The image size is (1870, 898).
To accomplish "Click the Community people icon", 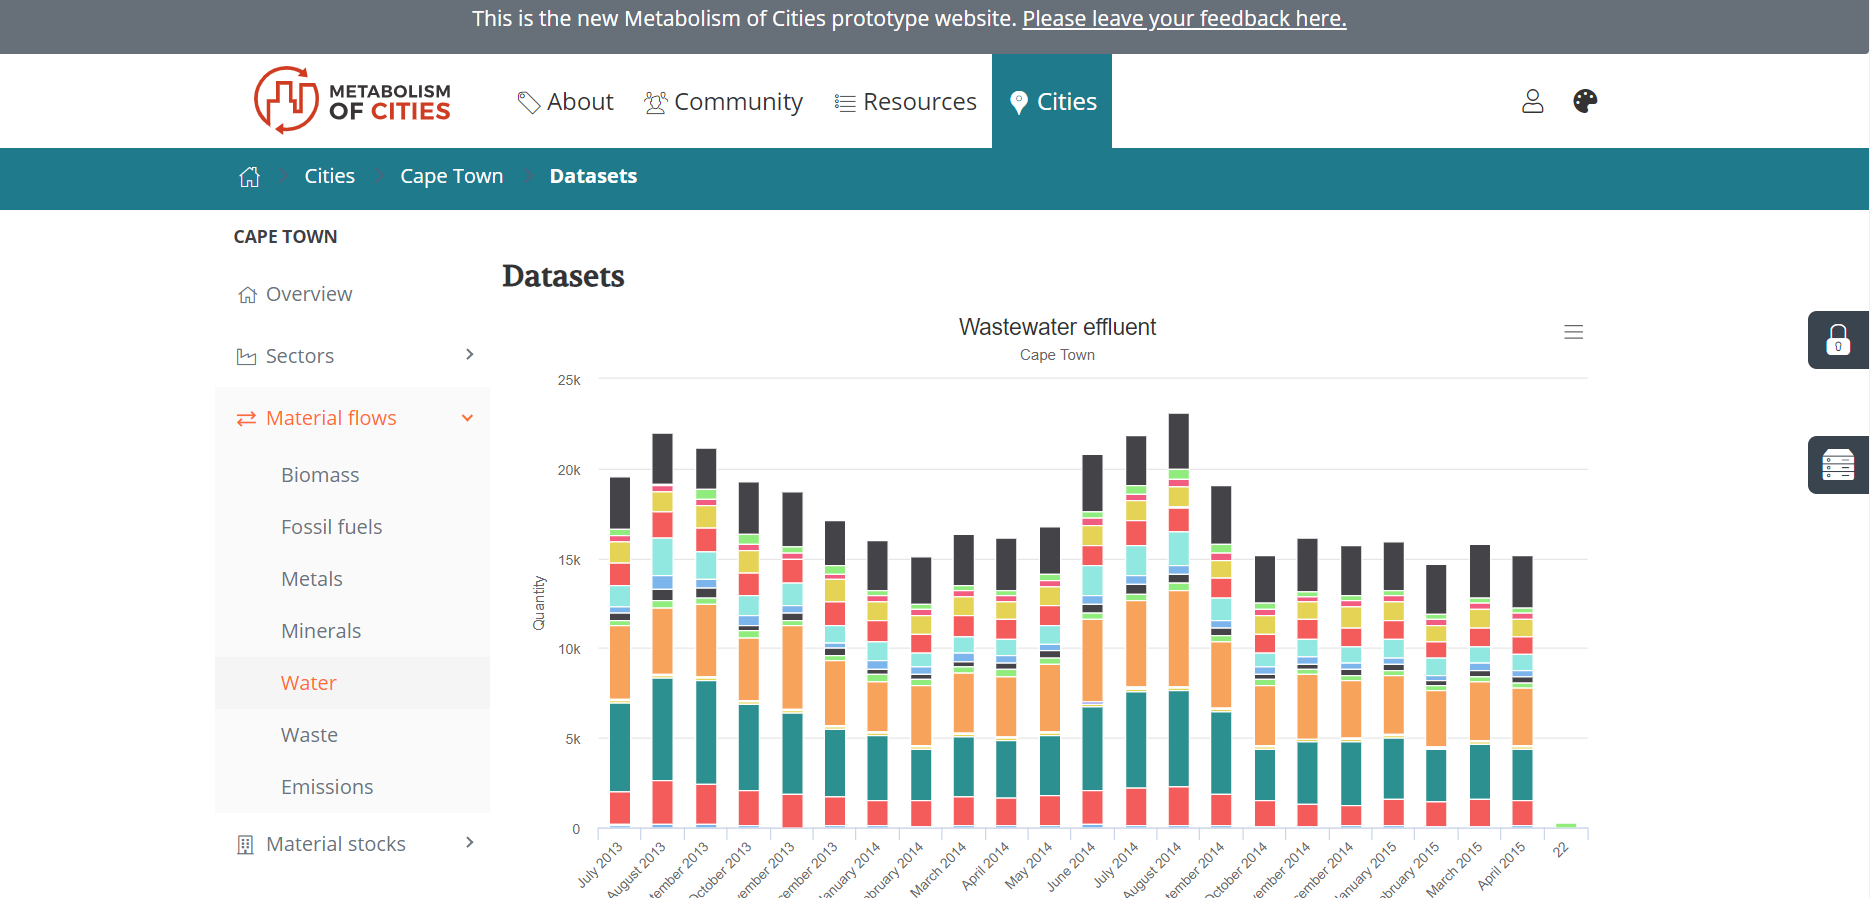I will 656,102.
